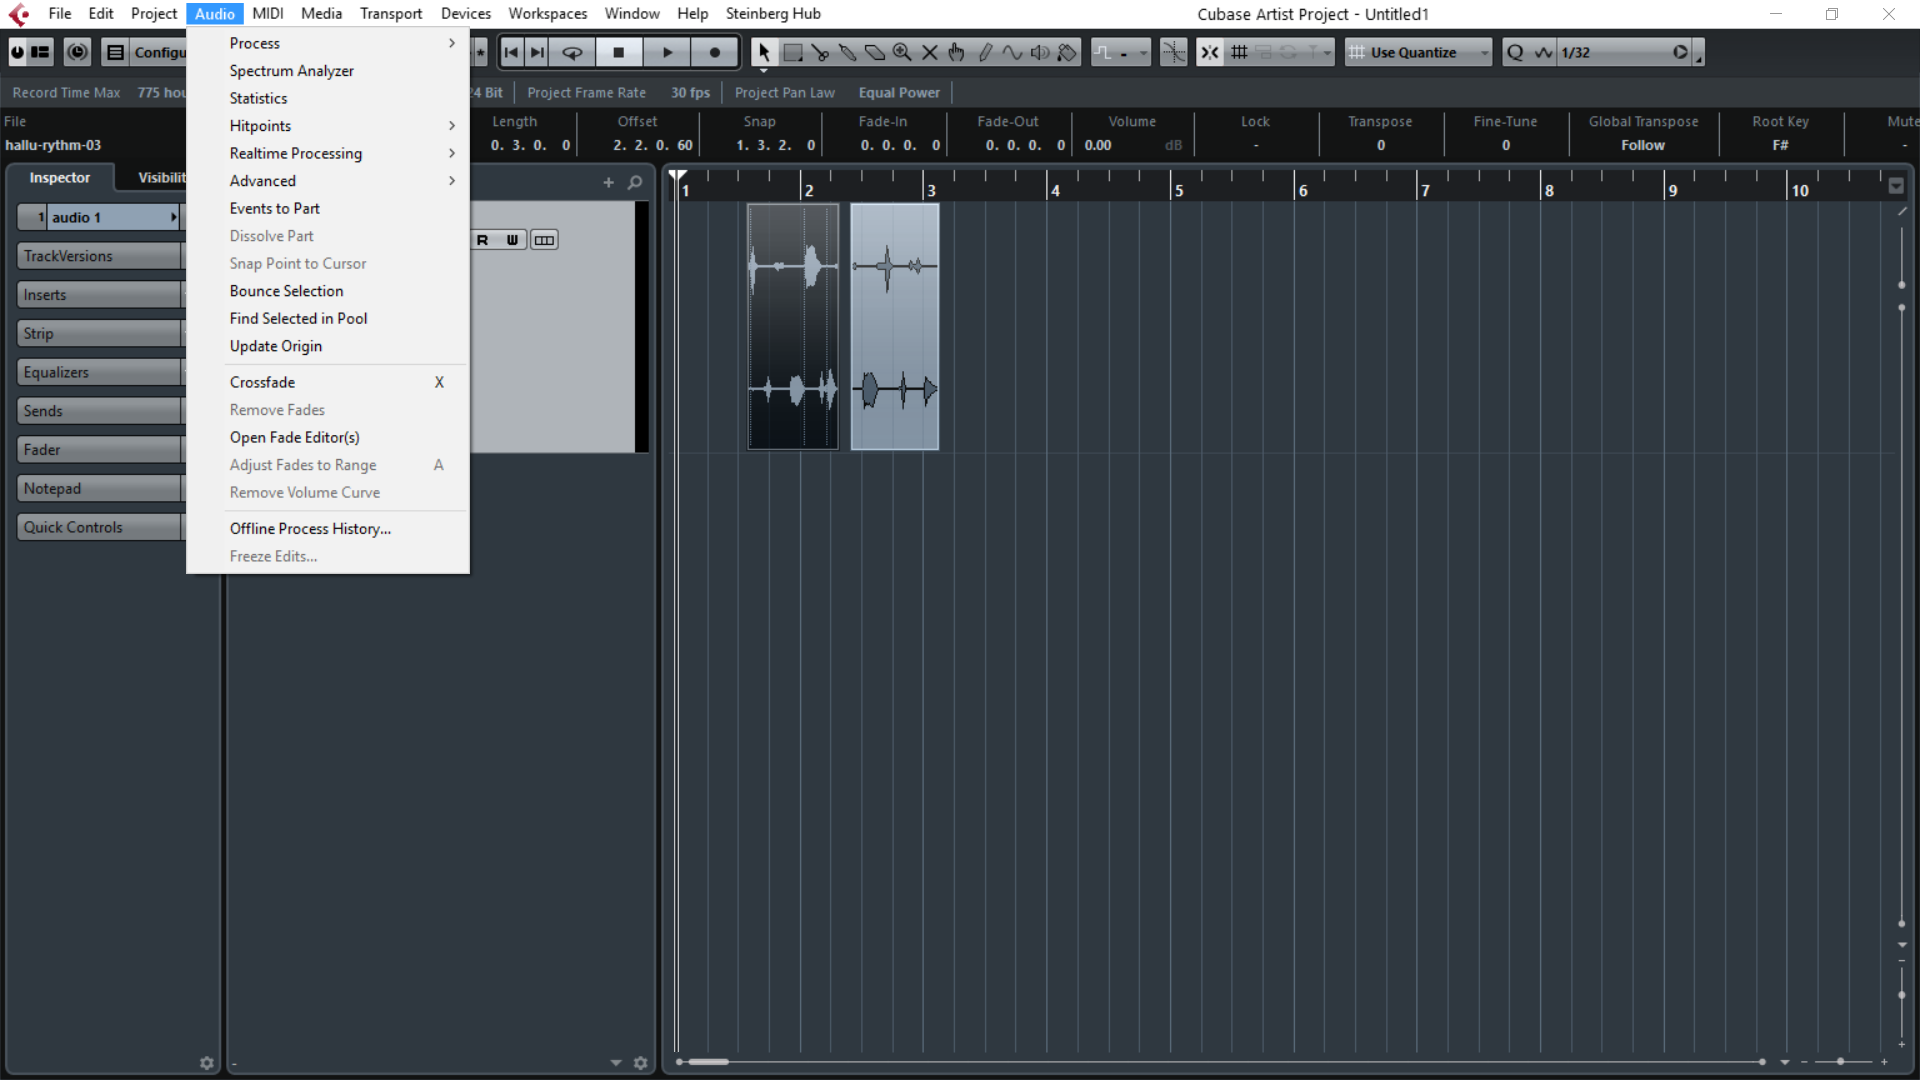
Task: Select the Zoom magnifier tool
Action: [902, 52]
